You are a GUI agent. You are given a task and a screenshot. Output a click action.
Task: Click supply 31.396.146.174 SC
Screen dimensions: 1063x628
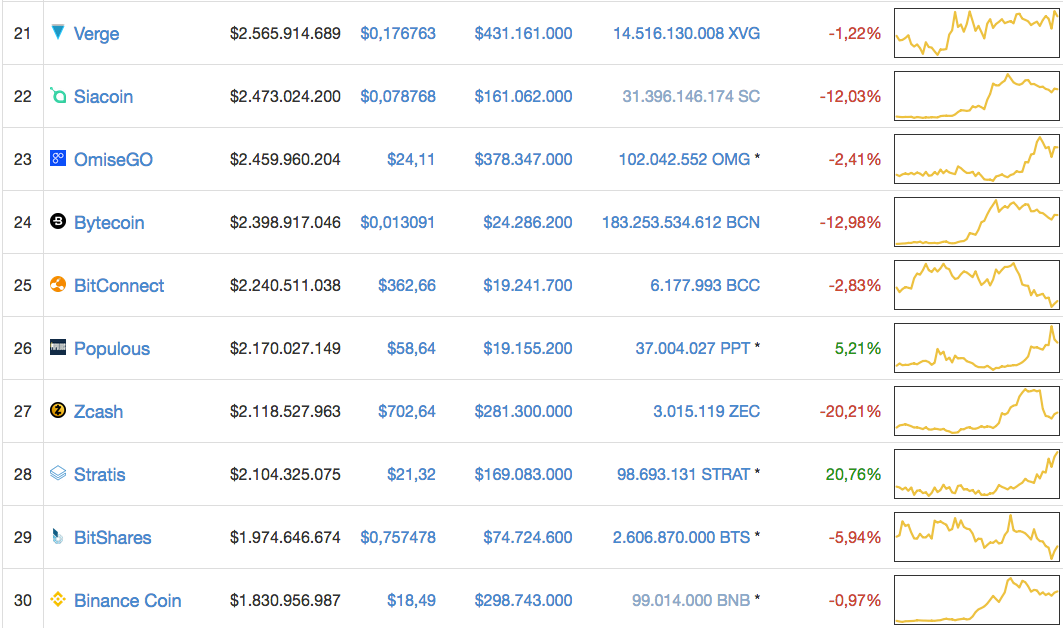coord(691,96)
